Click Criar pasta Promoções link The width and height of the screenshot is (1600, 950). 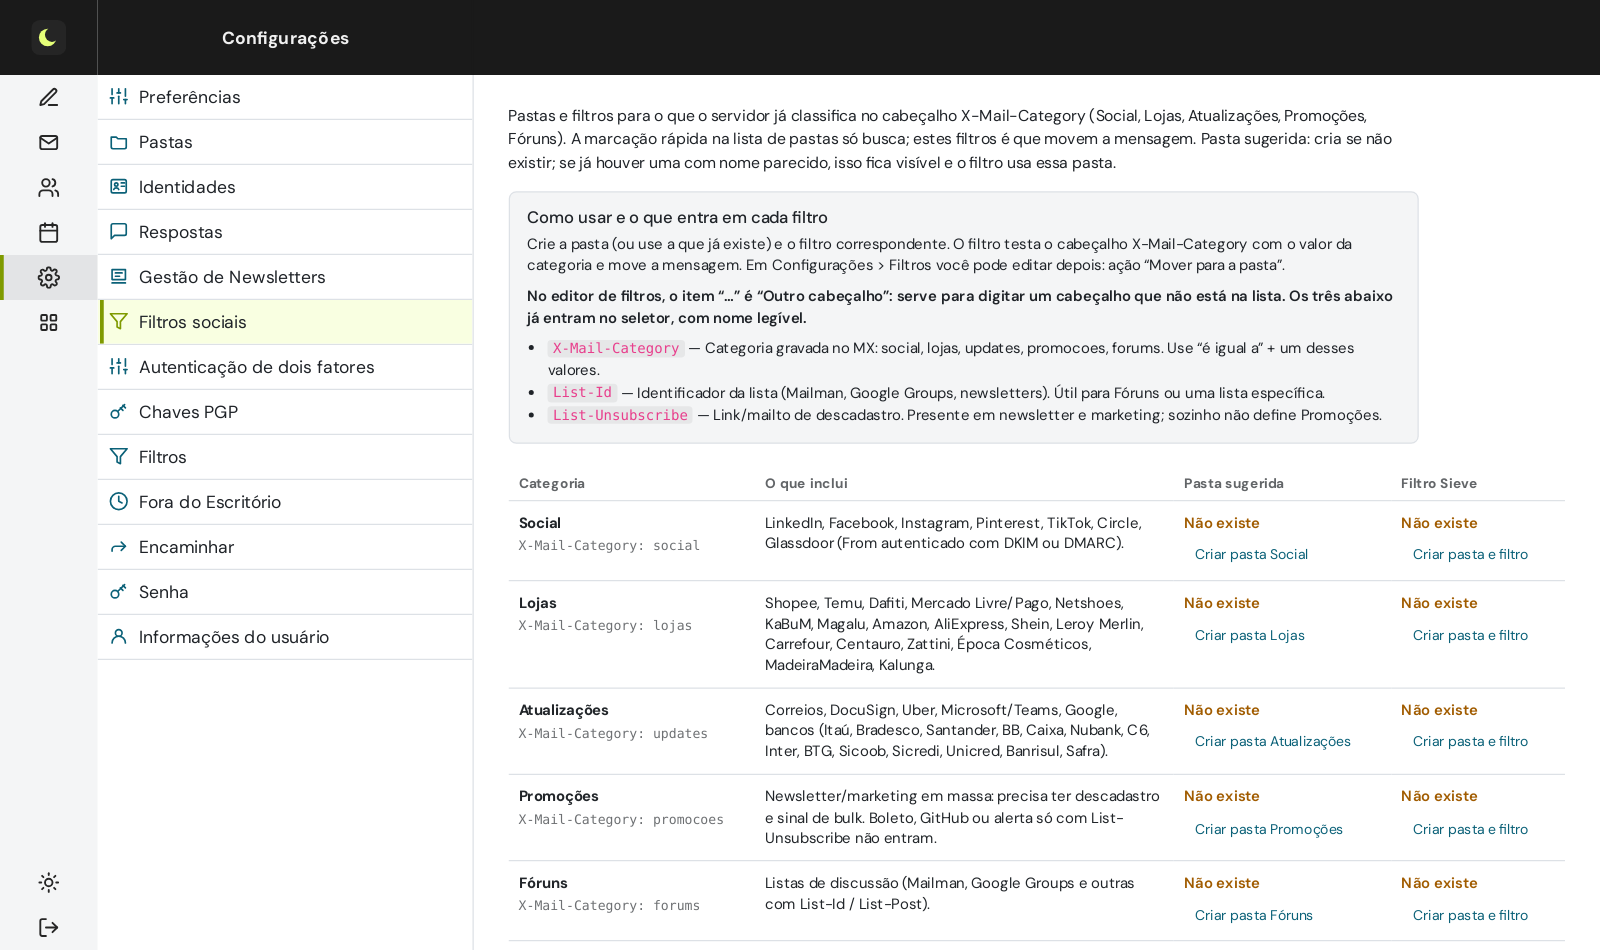point(1268,829)
